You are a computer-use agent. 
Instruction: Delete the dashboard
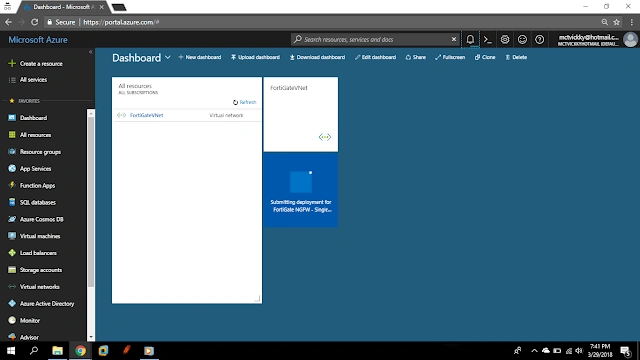pyautogui.click(x=516, y=57)
